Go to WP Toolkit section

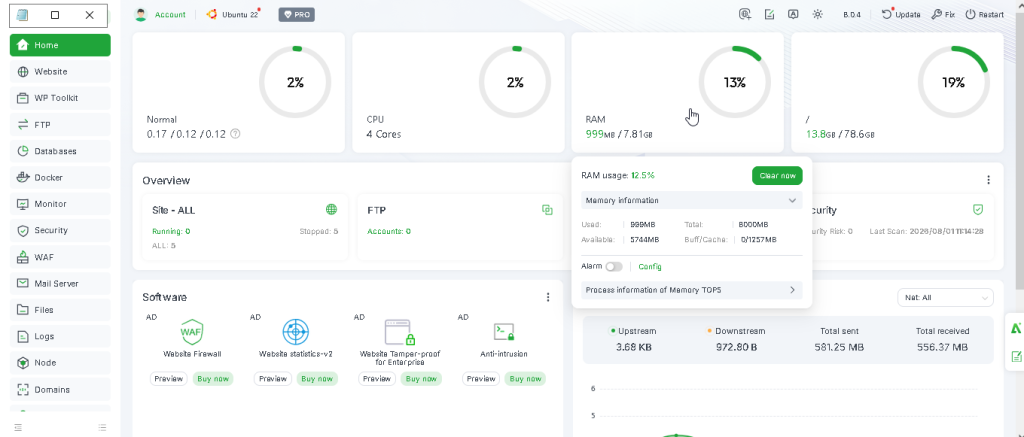pyautogui.click(x=60, y=98)
